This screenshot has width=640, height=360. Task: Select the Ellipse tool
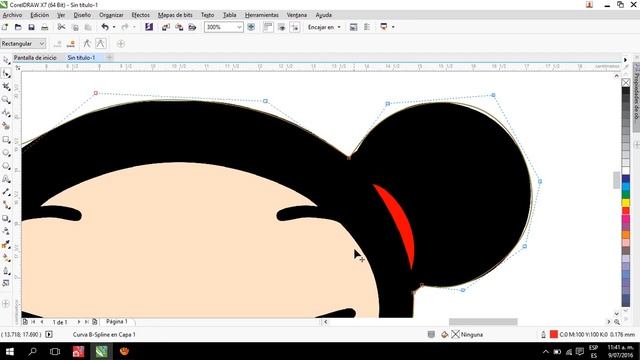(6, 153)
